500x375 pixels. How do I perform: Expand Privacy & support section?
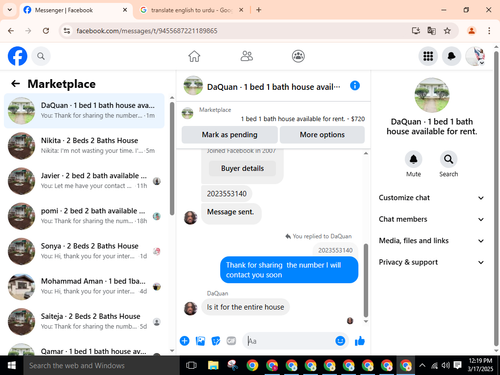431,262
